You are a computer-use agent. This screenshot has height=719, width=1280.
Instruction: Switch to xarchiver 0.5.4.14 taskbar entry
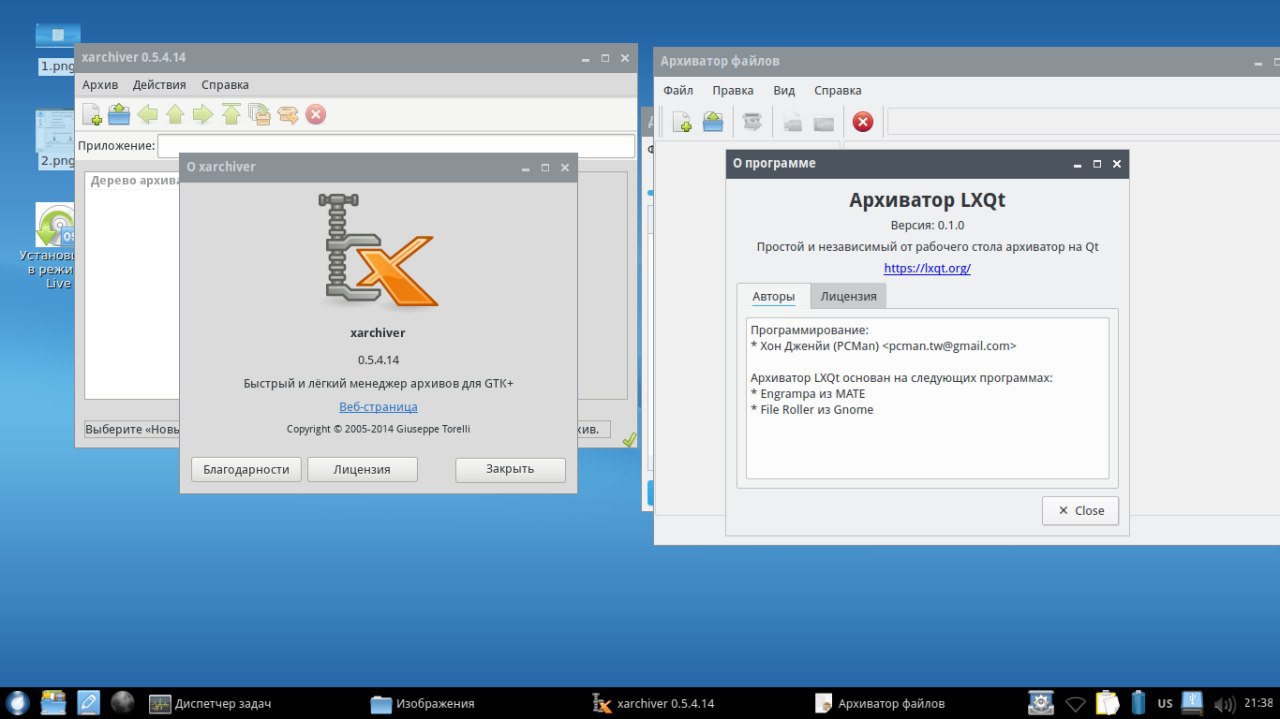coord(654,703)
